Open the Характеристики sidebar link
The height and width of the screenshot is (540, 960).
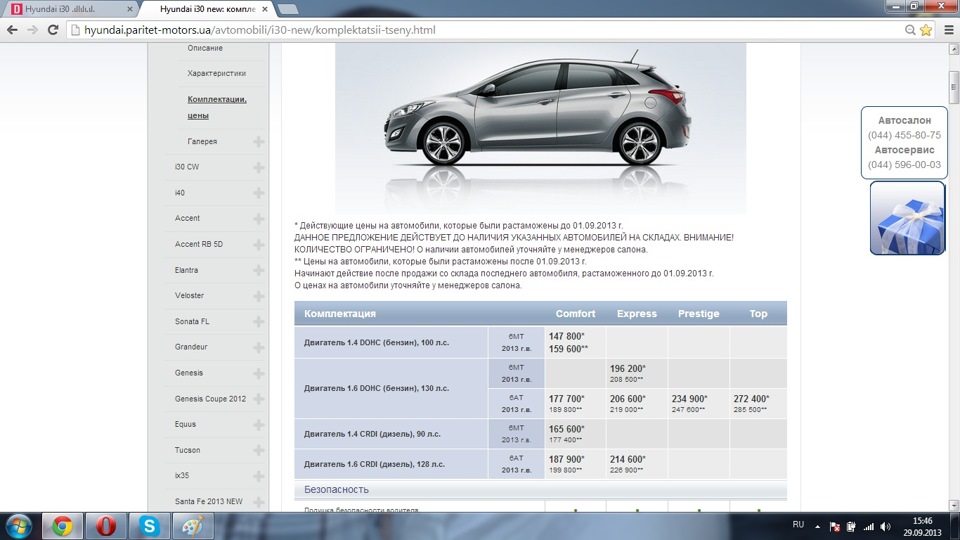[217, 73]
